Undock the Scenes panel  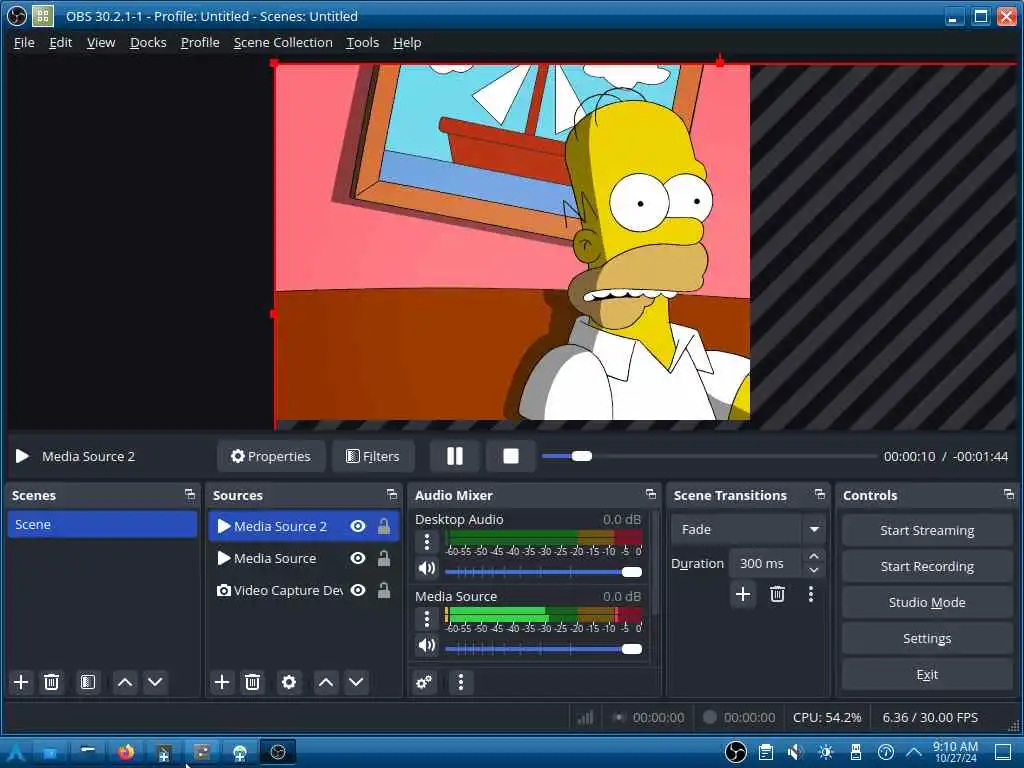click(189, 495)
